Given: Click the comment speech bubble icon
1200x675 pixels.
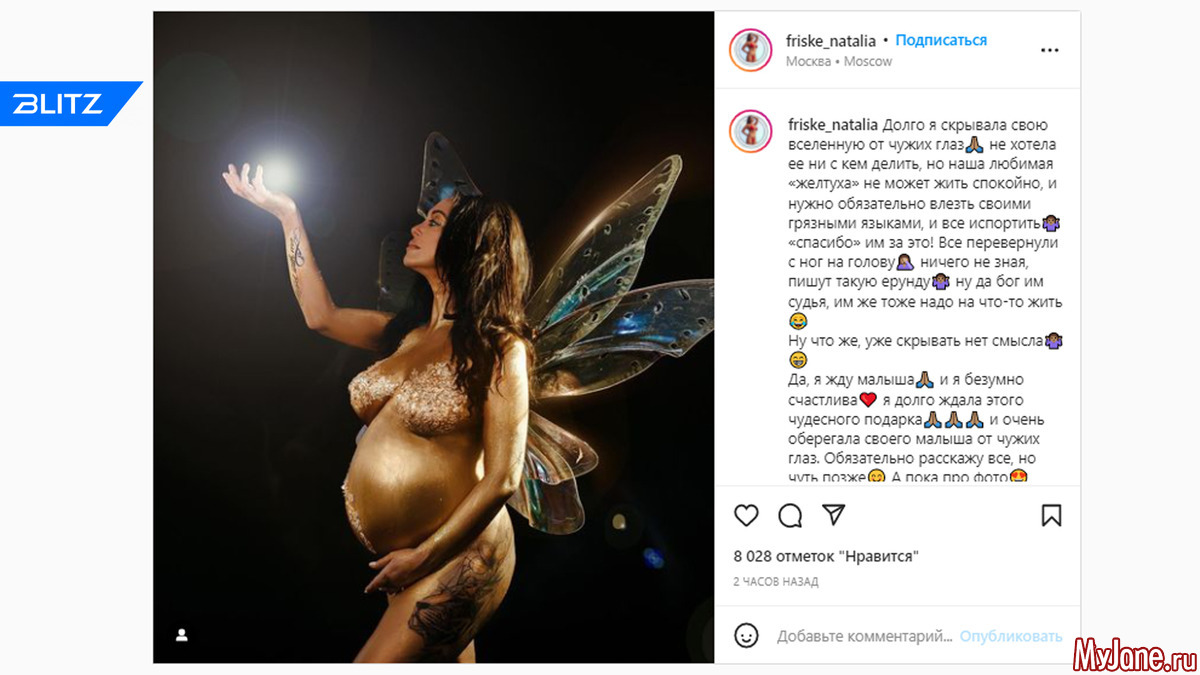Looking at the screenshot, I should (790, 515).
